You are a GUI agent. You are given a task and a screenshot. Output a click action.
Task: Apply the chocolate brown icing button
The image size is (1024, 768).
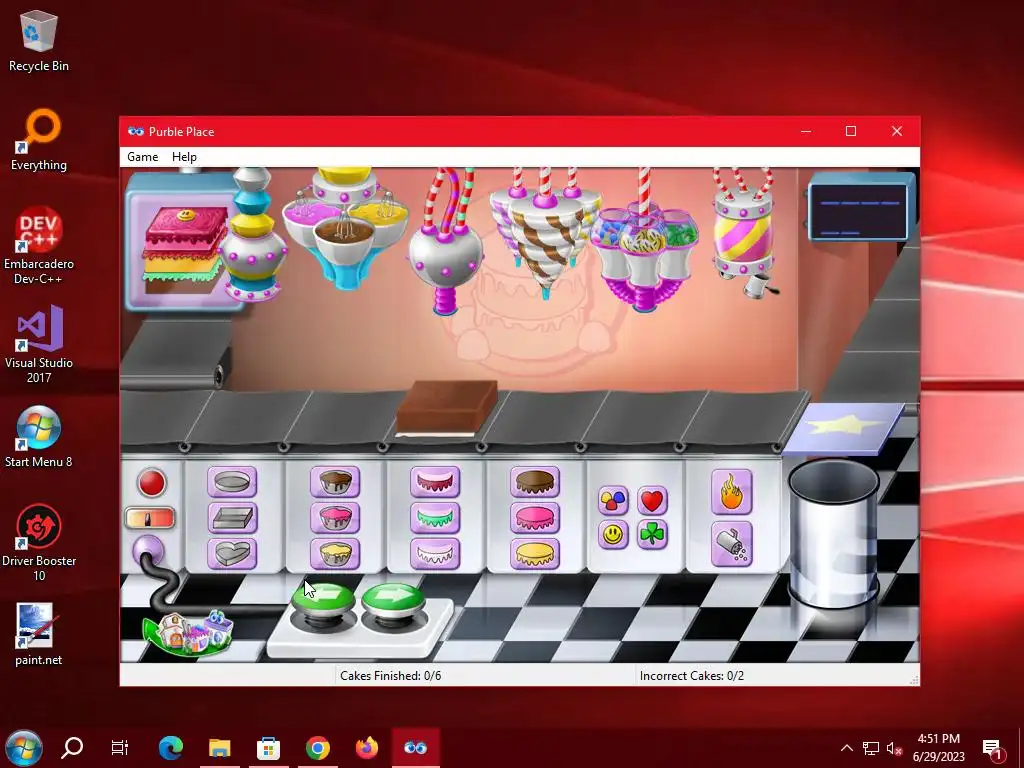point(535,482)
